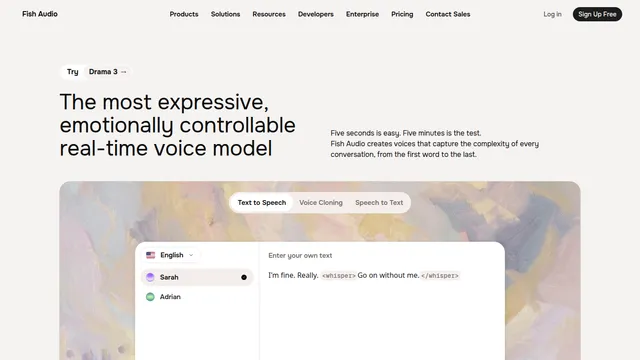Screen dimensions: 640x360
Task: Click the arrow next to Drama 3
Action: click(124, 72)
